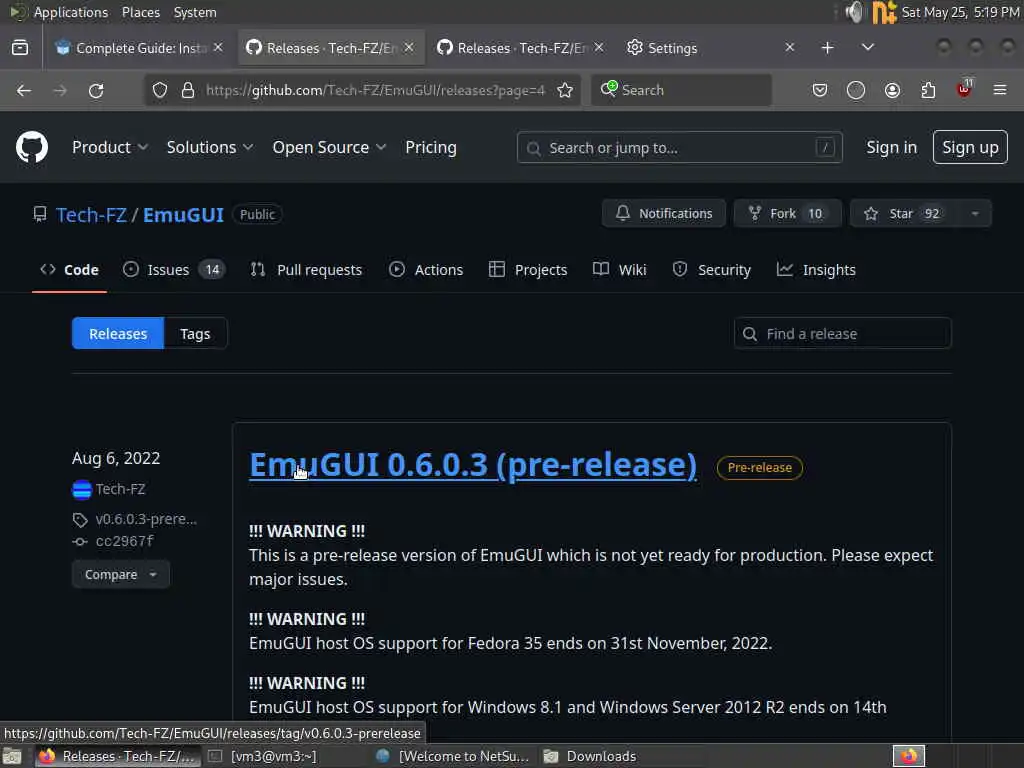The width and height of the screenshot is (1024, 768).
Task: Click the GitHub logo home icon
Action: coord(31,147)
